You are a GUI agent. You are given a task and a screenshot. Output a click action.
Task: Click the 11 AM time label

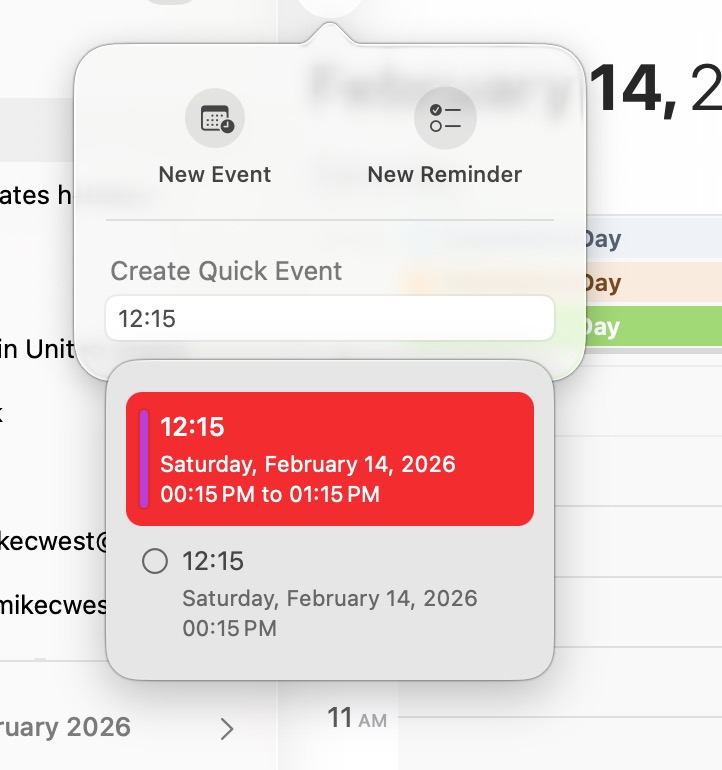tap(357, 718)
